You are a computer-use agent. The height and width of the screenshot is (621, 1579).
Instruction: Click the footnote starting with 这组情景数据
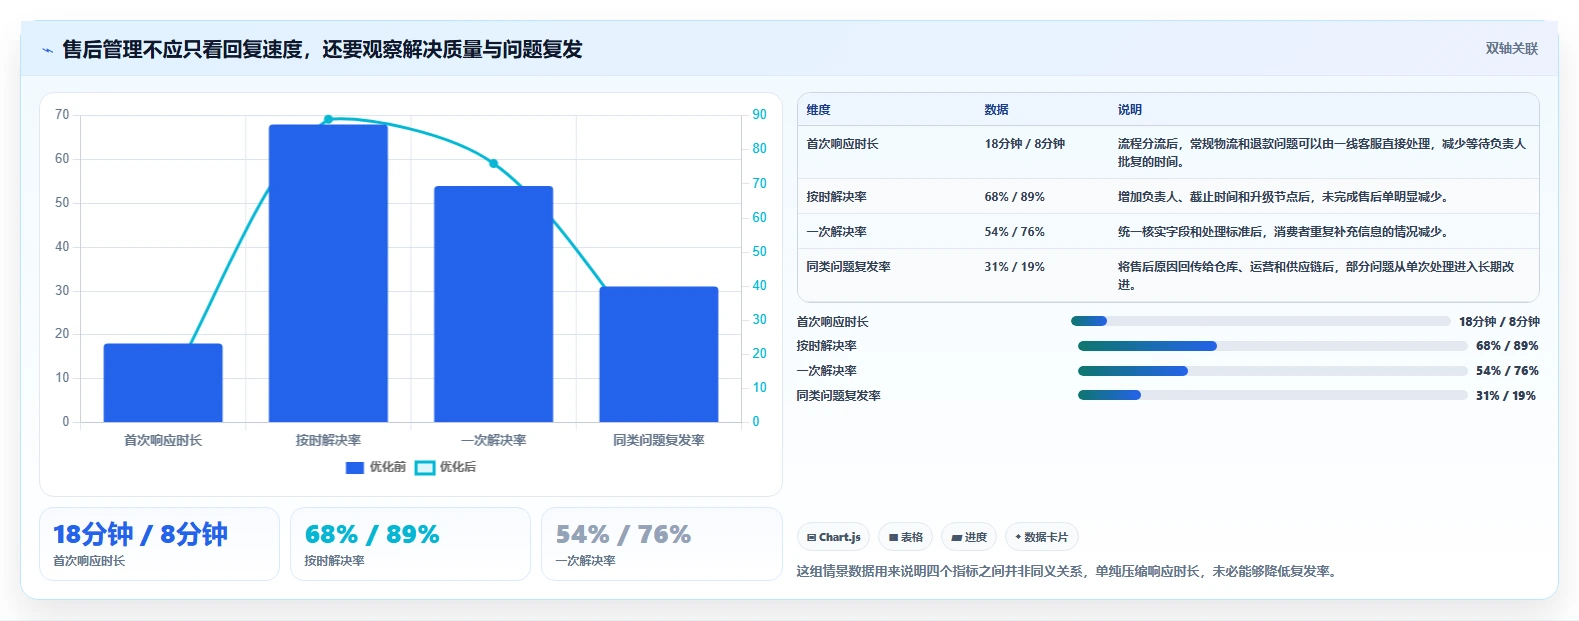coord(1069,572)
